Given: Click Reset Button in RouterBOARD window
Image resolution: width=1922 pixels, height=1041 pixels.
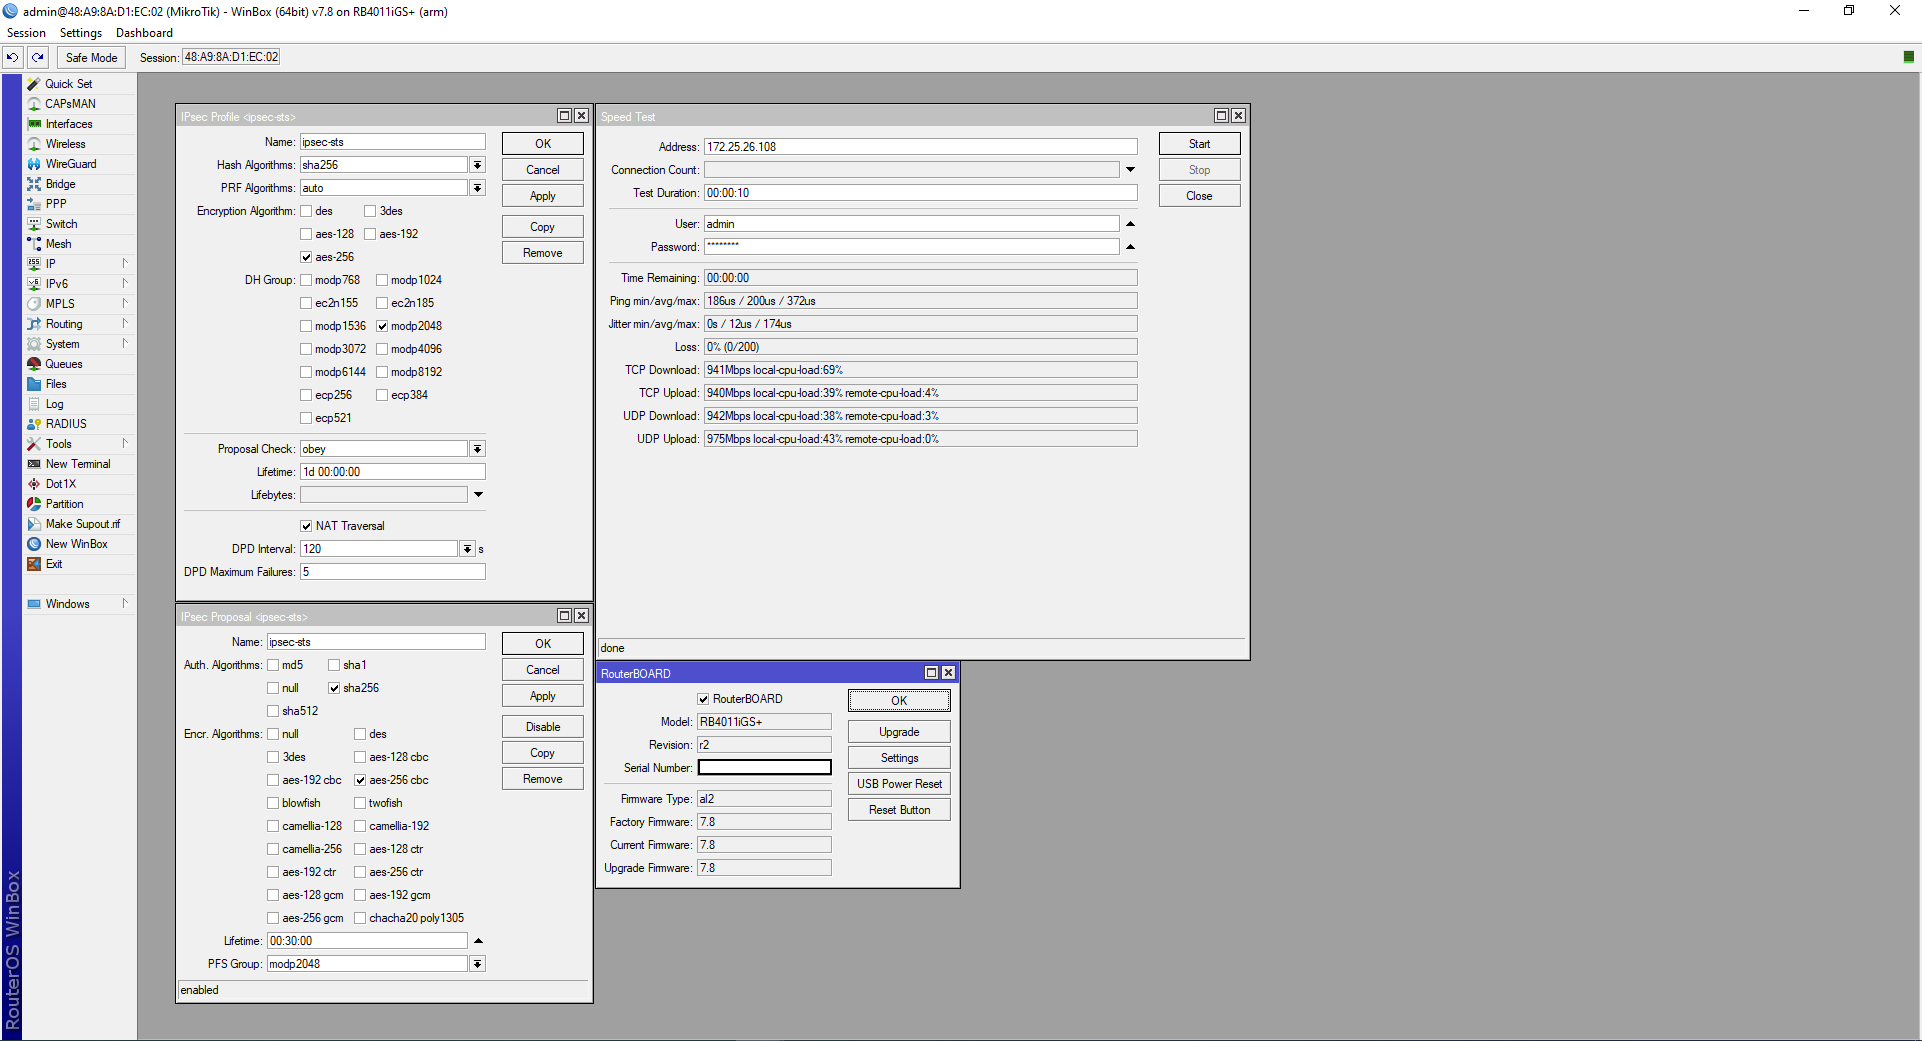Looking at the screenshot, I should tap(899, 810).
